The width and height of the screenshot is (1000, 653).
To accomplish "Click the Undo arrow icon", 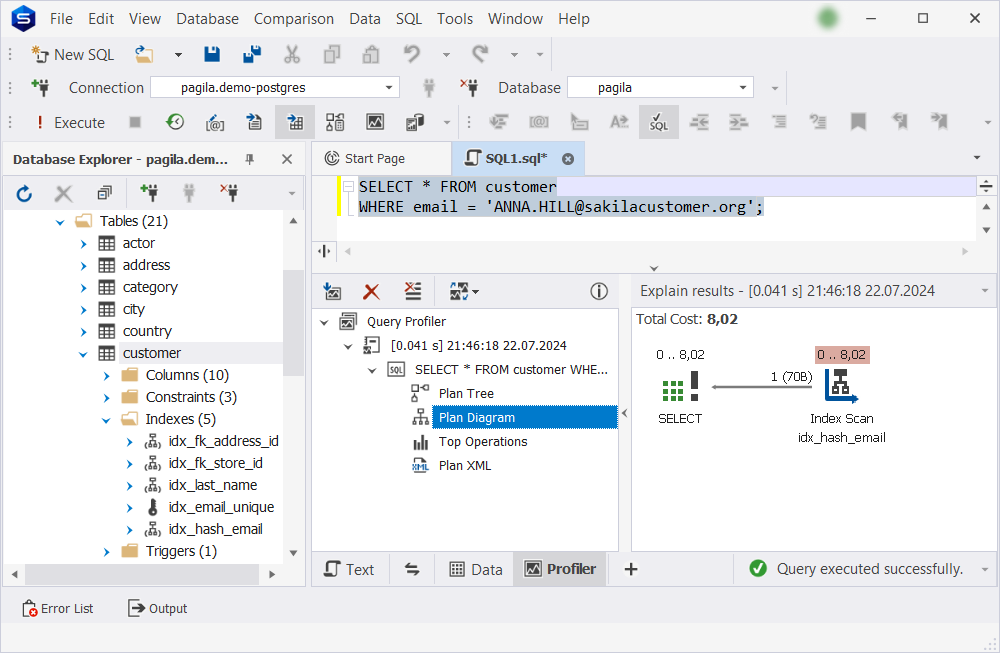I will [x=412, y=55].
